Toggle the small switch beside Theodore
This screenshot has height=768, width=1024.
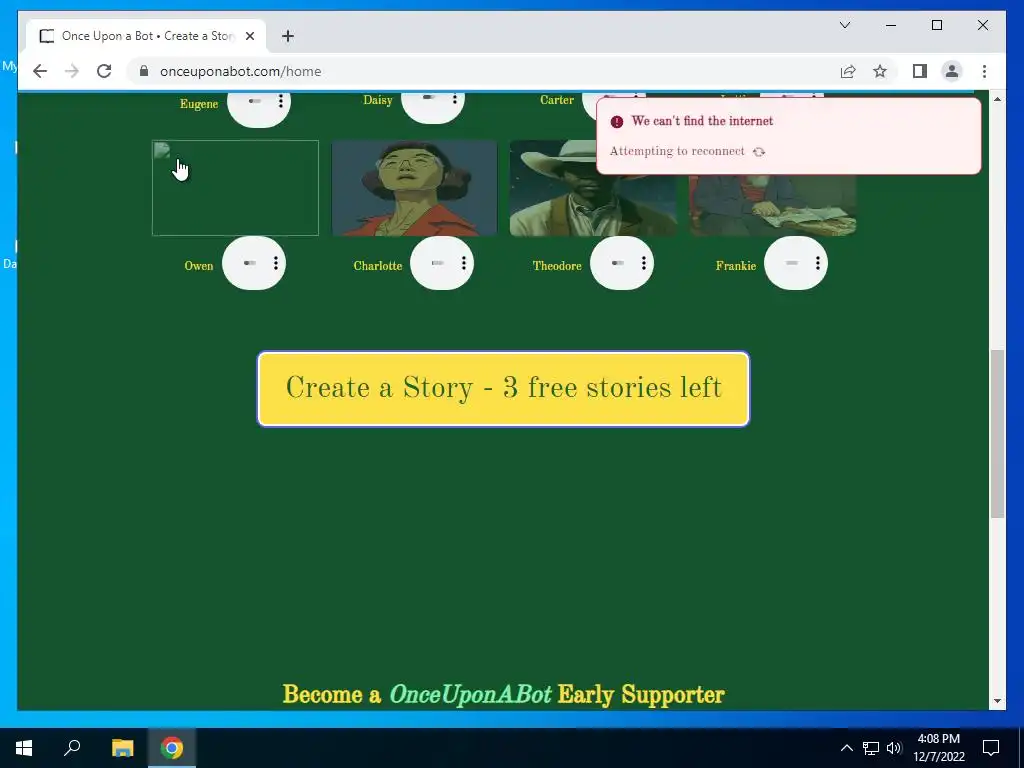617,263
